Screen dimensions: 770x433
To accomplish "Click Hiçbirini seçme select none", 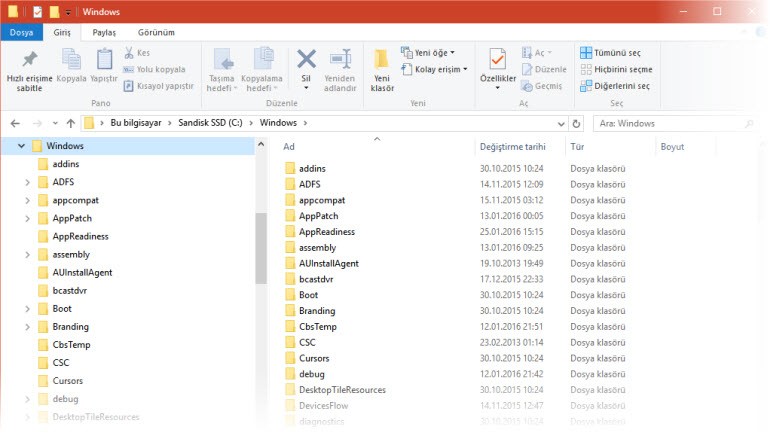I will pos(616,69).
